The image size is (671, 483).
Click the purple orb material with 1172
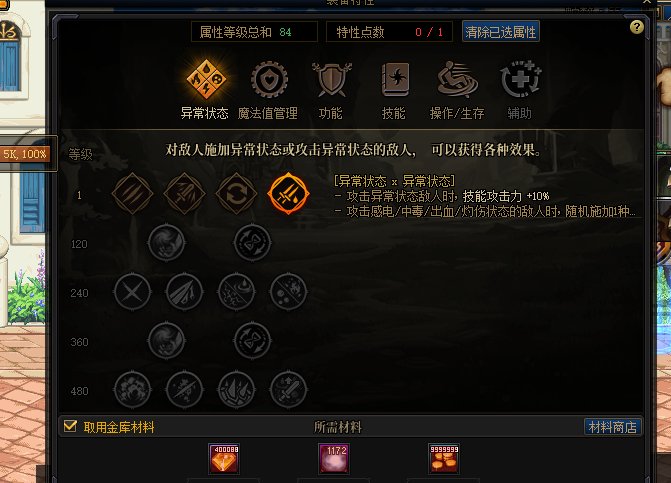tap(334, 459)
